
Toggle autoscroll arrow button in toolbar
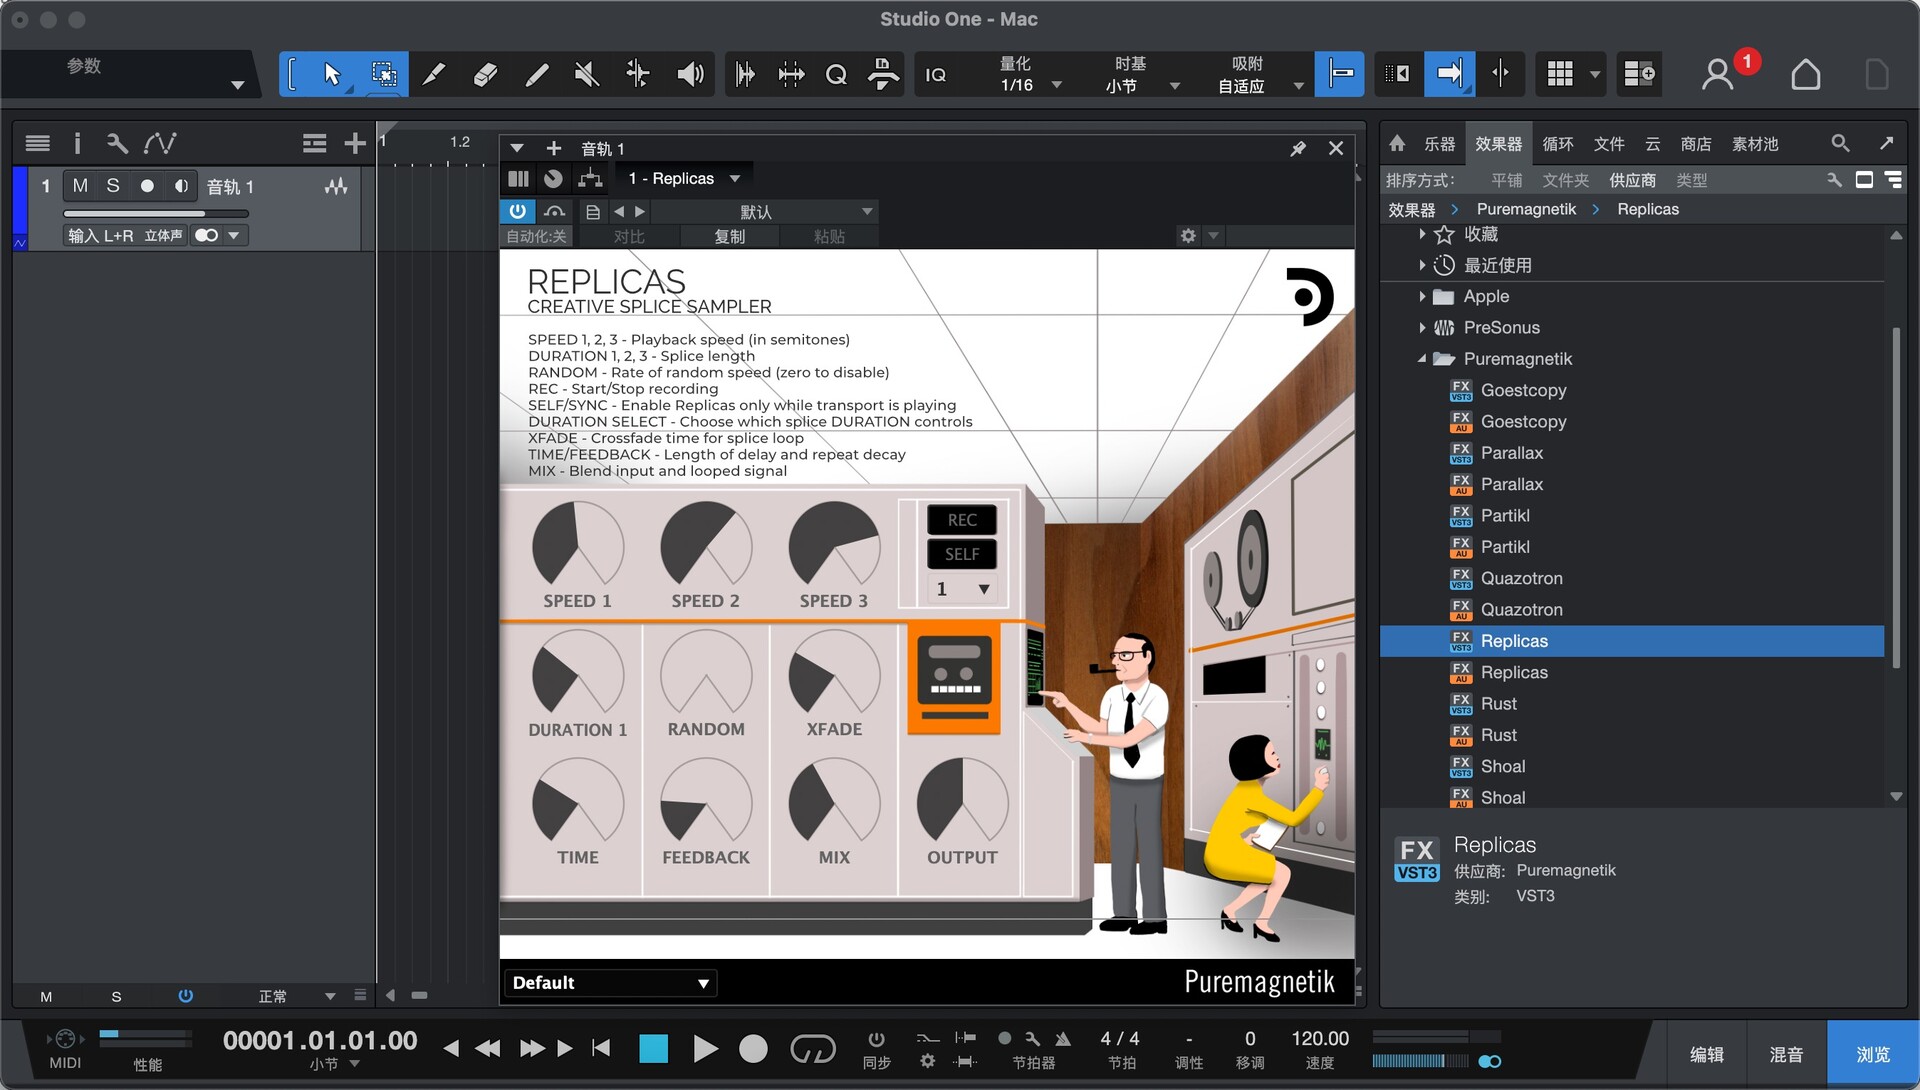(x=1449, y=74)
